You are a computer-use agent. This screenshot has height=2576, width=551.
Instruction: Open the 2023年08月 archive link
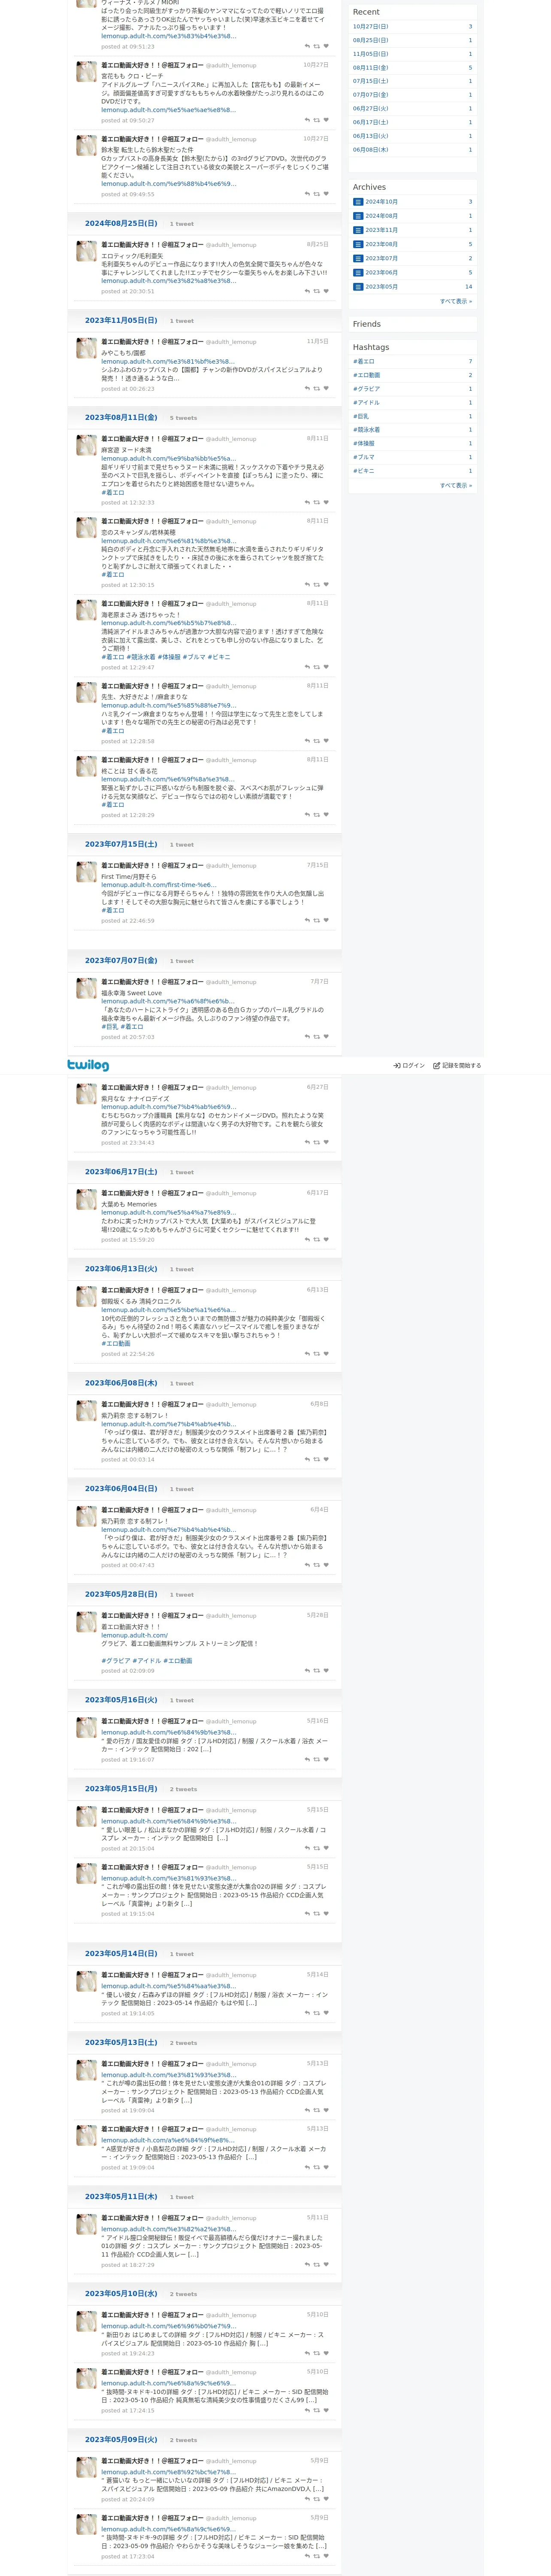(381, 244)
